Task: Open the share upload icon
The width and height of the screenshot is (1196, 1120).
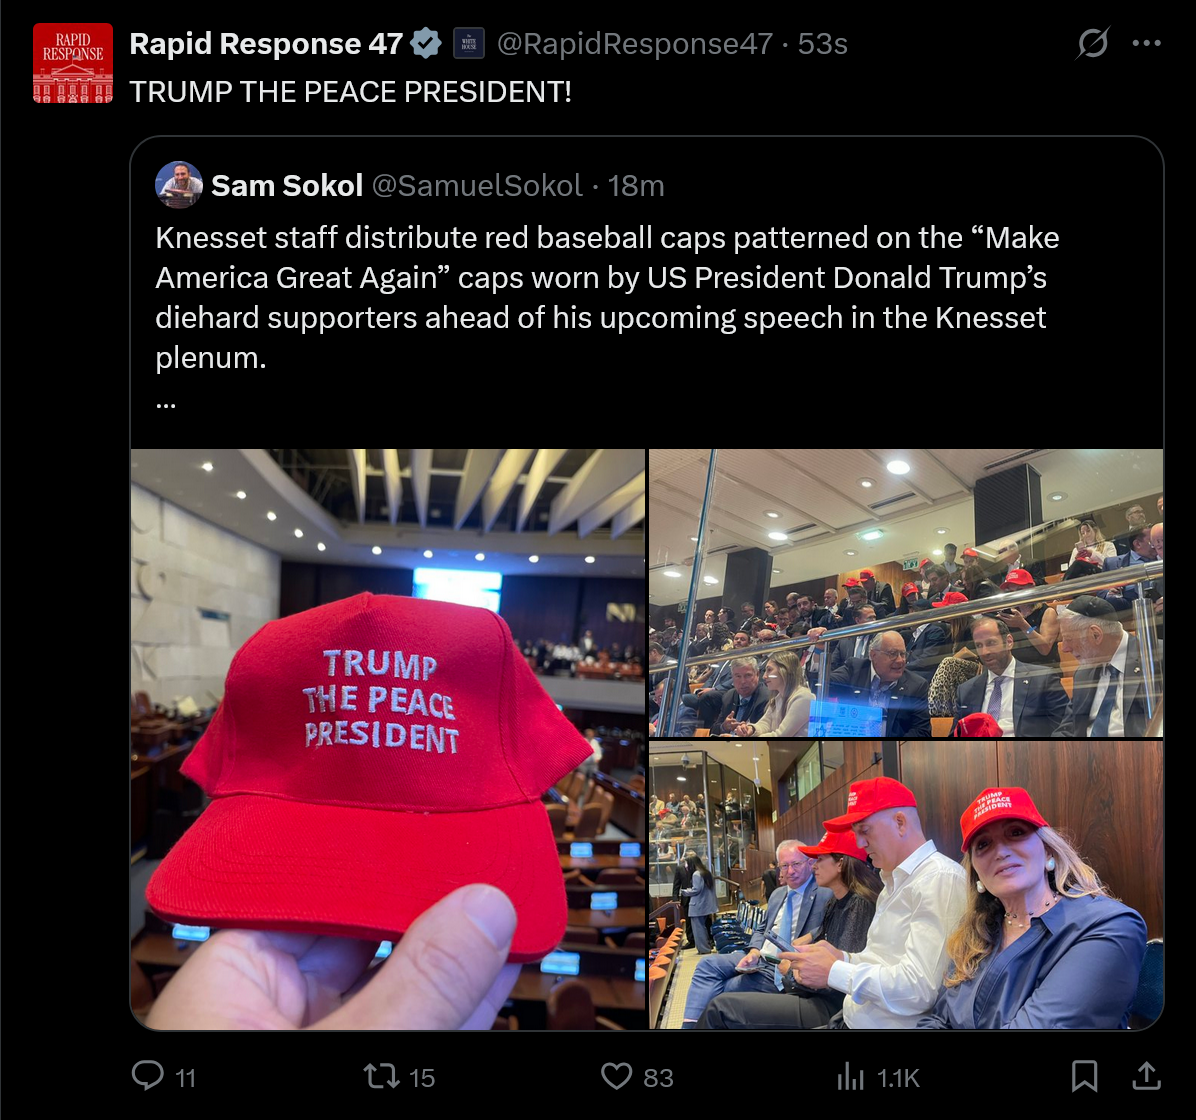Action: 1146,1076
